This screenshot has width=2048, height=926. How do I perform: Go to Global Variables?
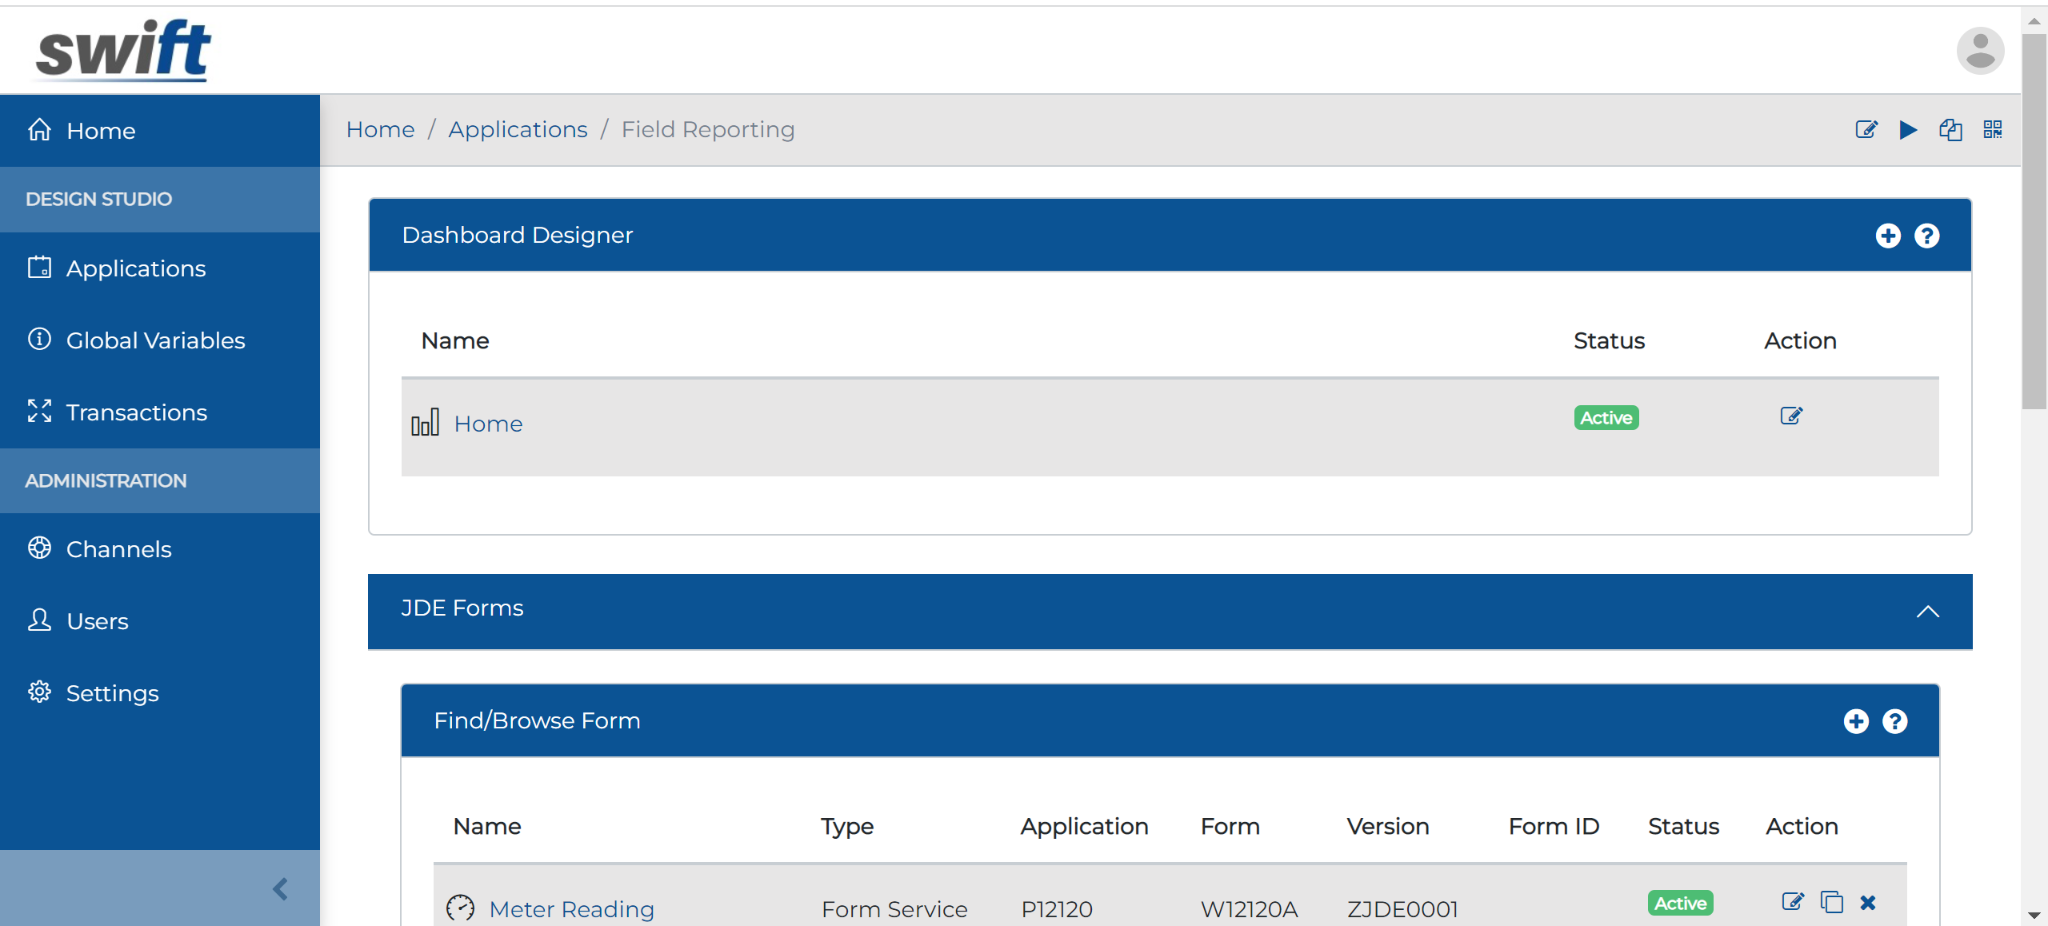pos(156,340)
